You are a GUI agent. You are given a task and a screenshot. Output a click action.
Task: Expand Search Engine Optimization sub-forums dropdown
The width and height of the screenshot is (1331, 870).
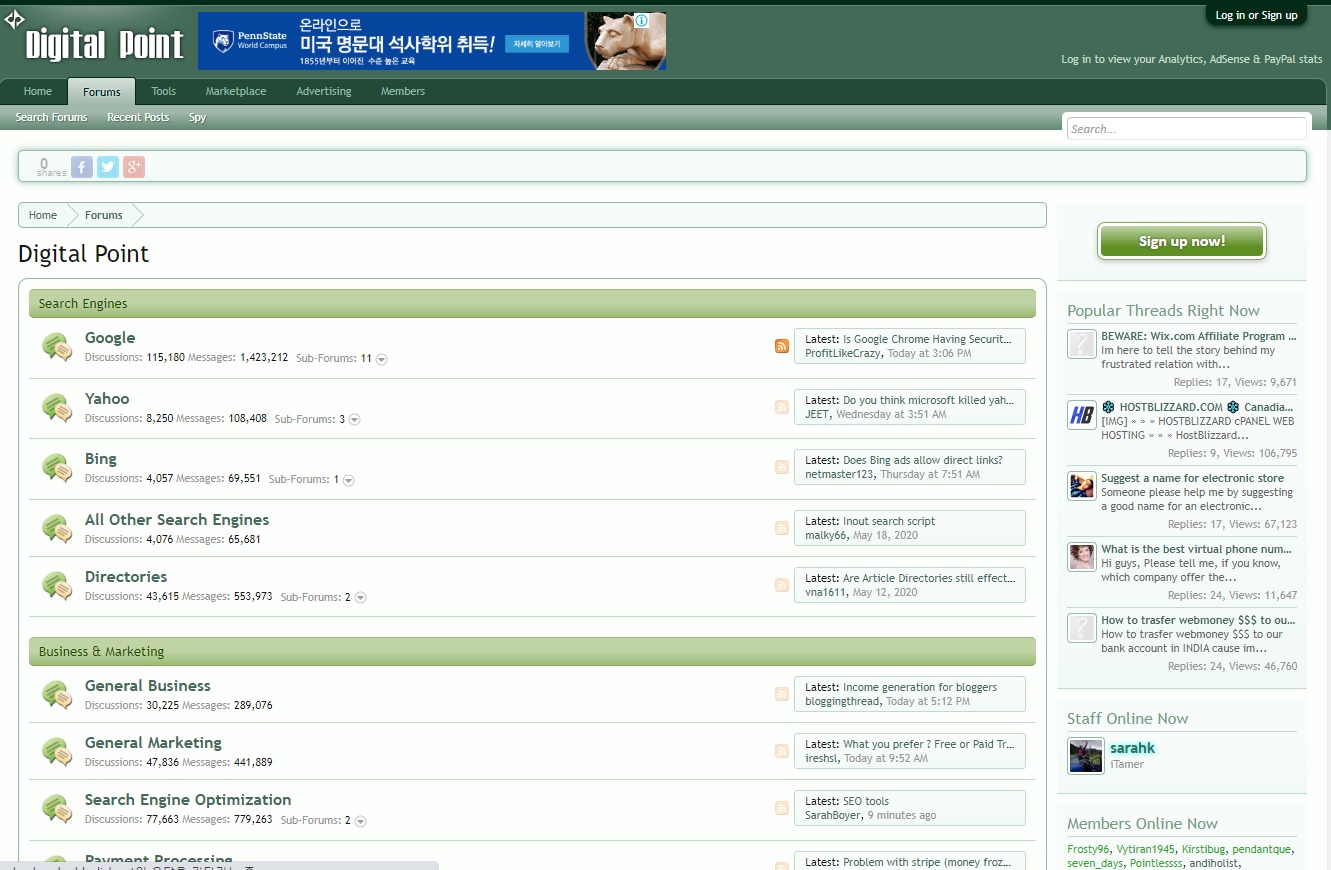(360, 821)
